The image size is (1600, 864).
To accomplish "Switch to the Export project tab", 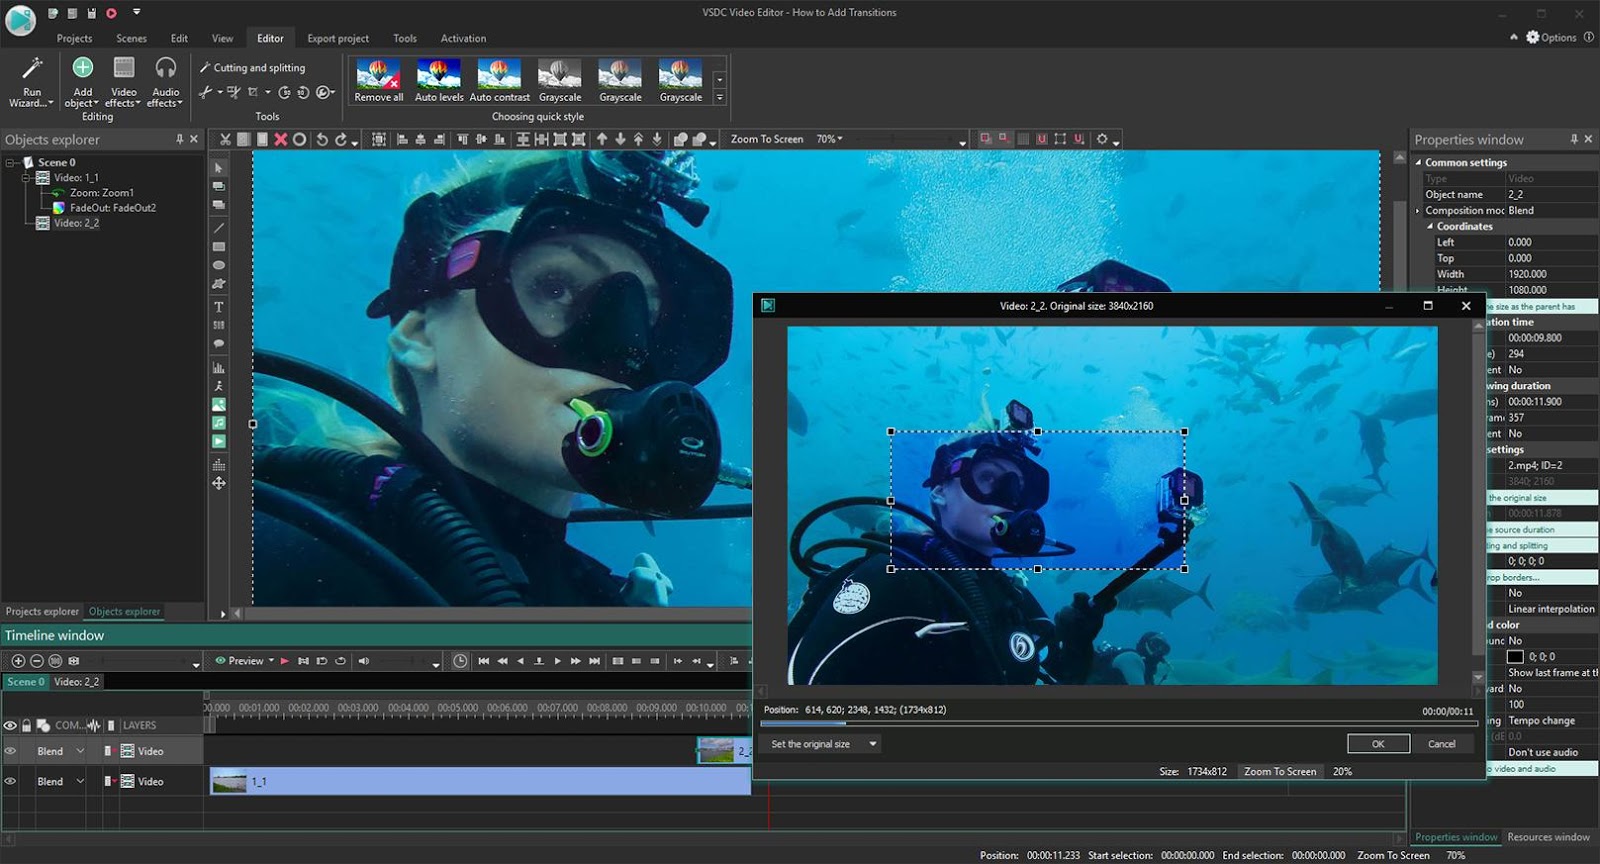I will point(338,38).
